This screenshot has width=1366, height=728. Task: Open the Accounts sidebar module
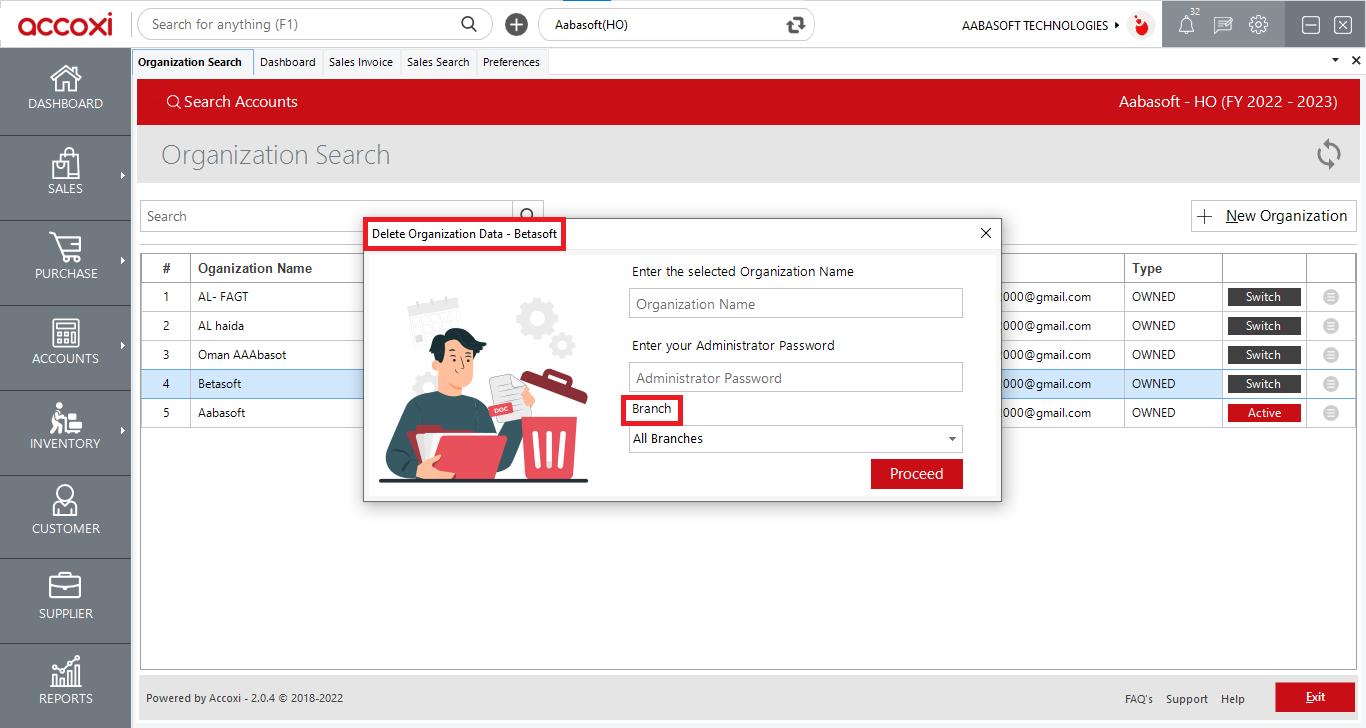click(x=65, y=345)
